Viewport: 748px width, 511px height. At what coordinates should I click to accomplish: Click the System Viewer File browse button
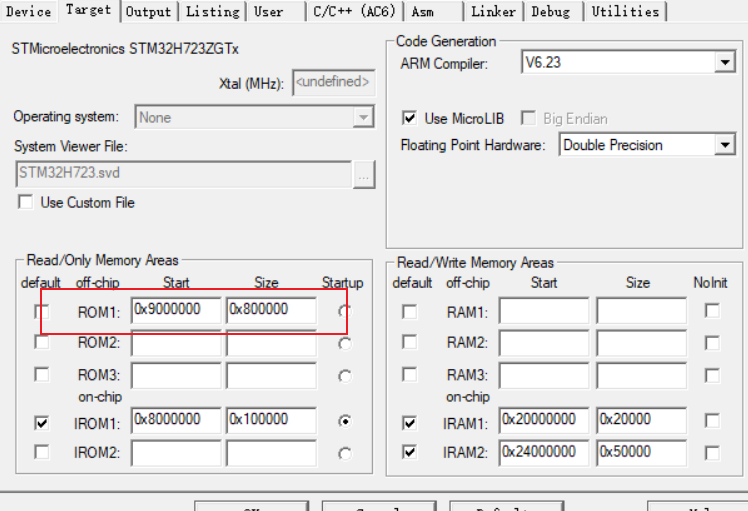coord(364,175)
